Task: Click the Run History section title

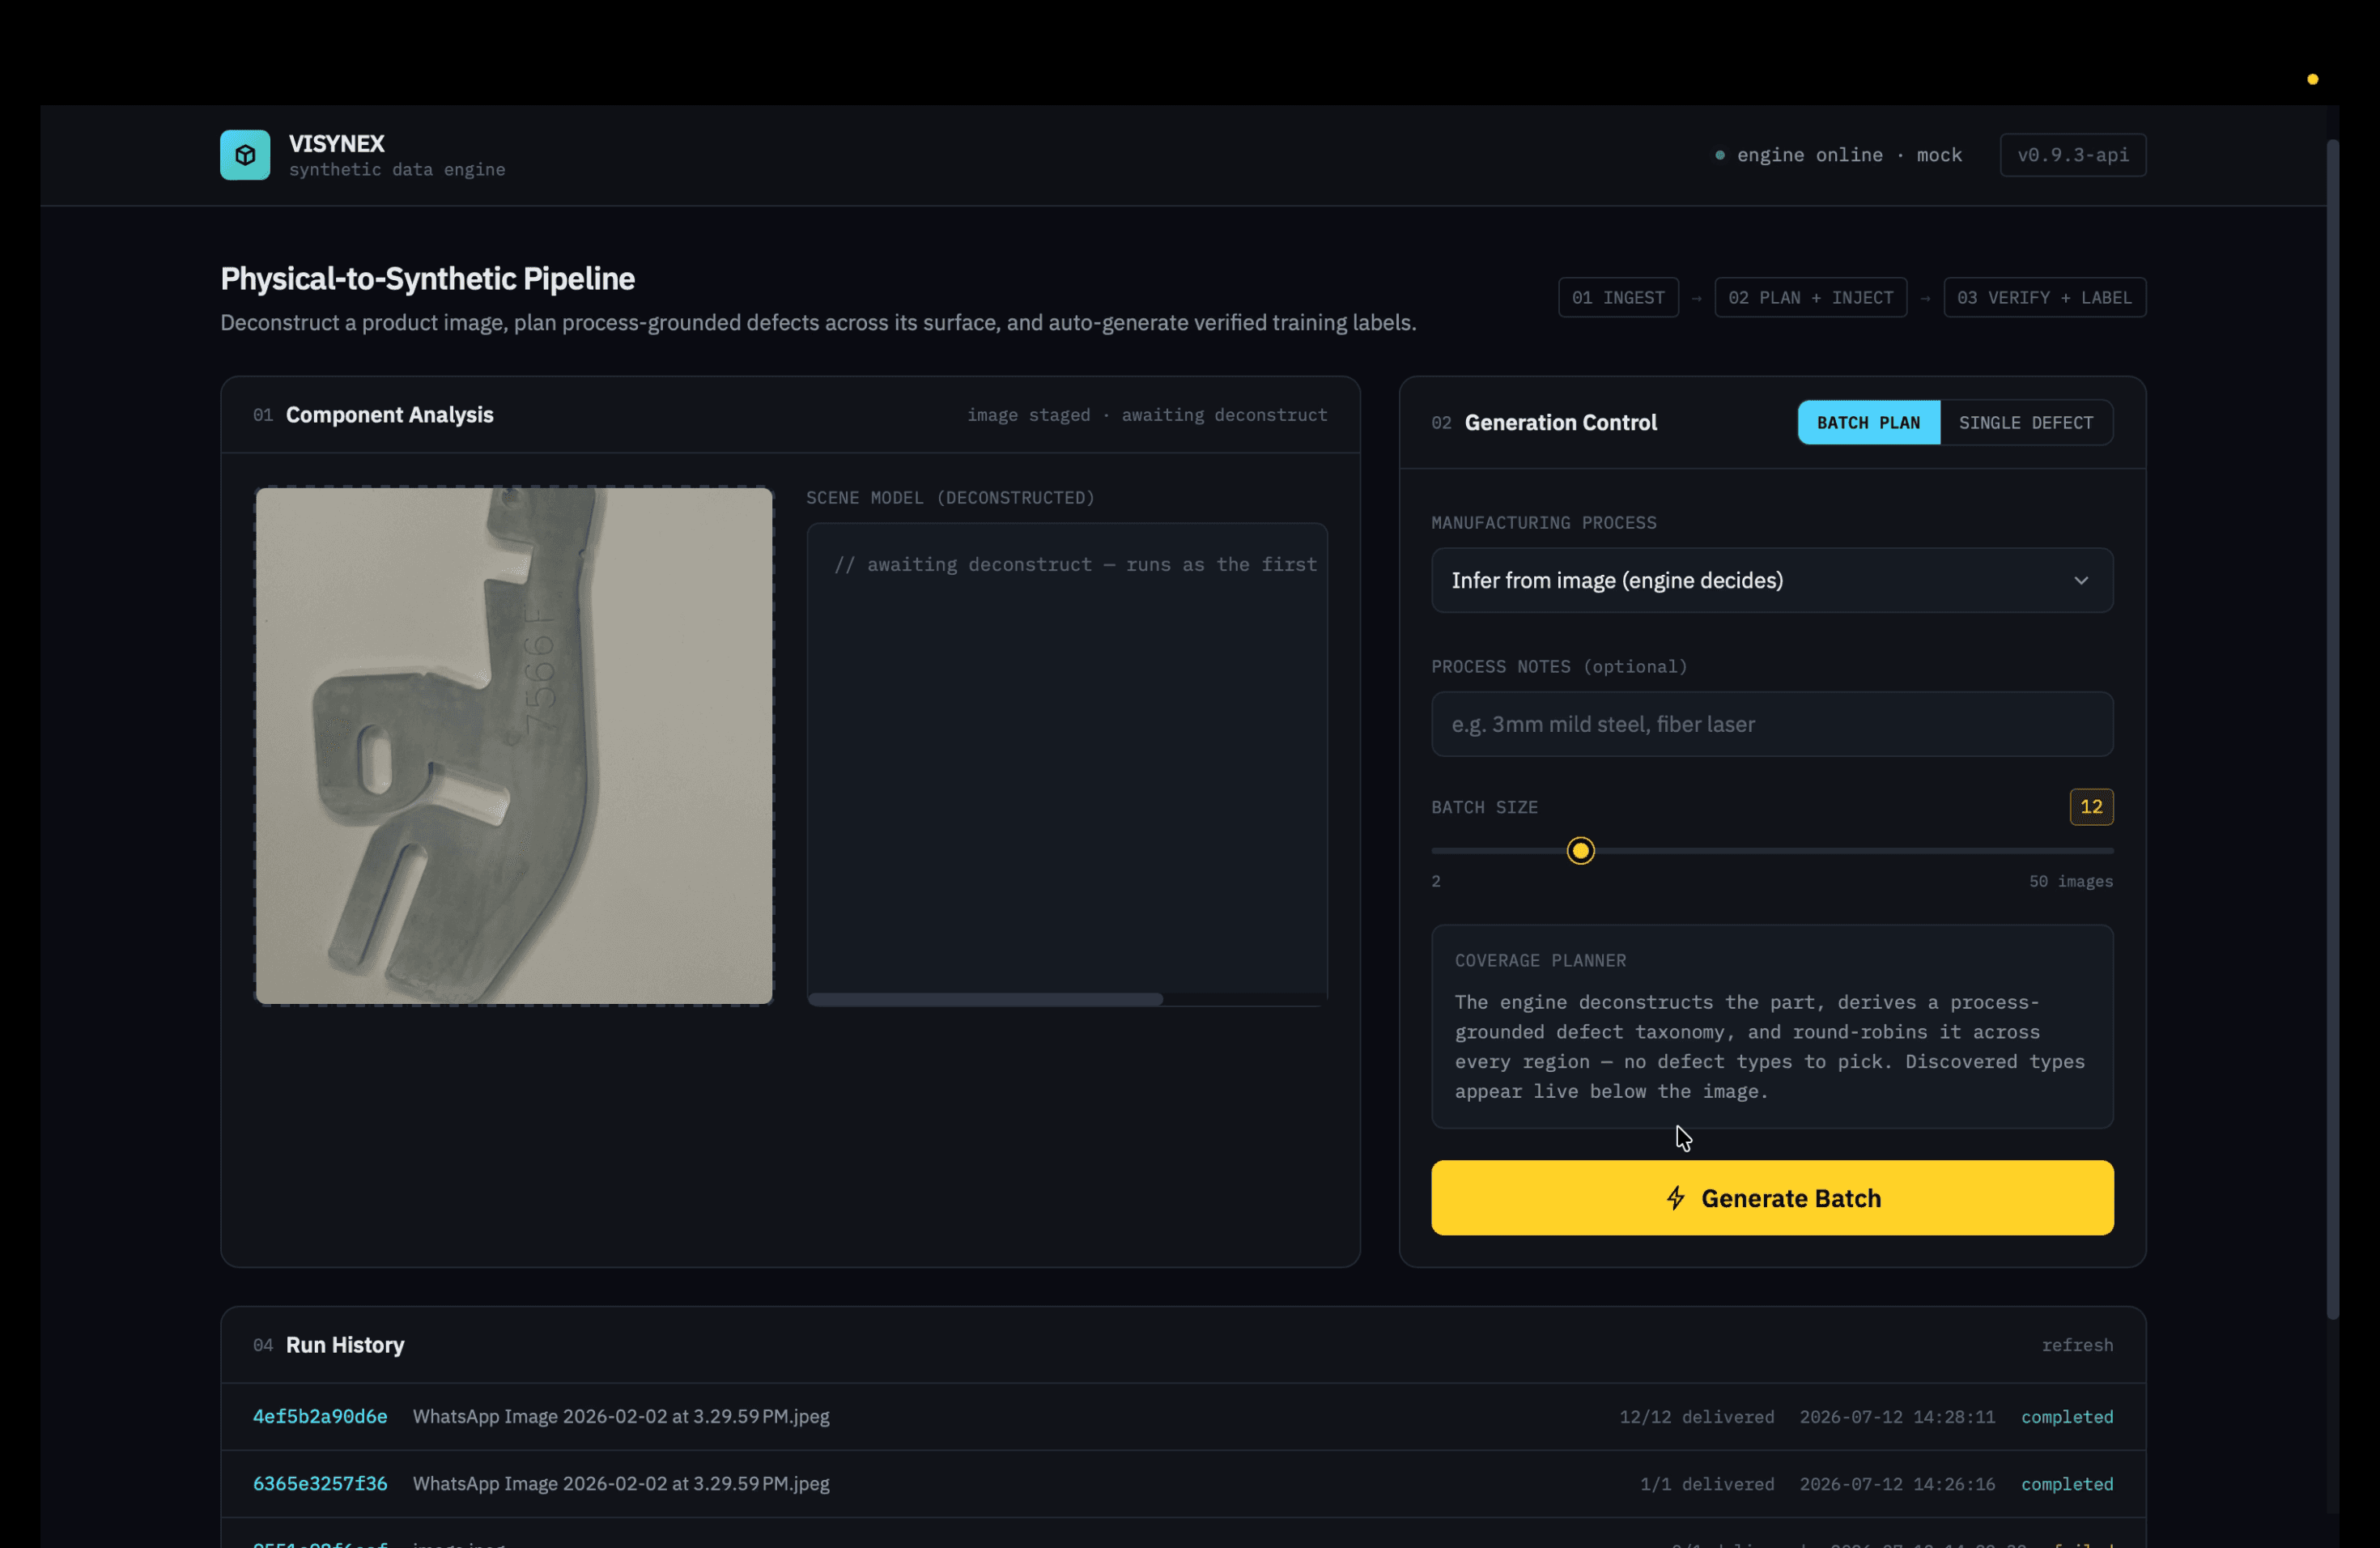Action: [345, 1346]
